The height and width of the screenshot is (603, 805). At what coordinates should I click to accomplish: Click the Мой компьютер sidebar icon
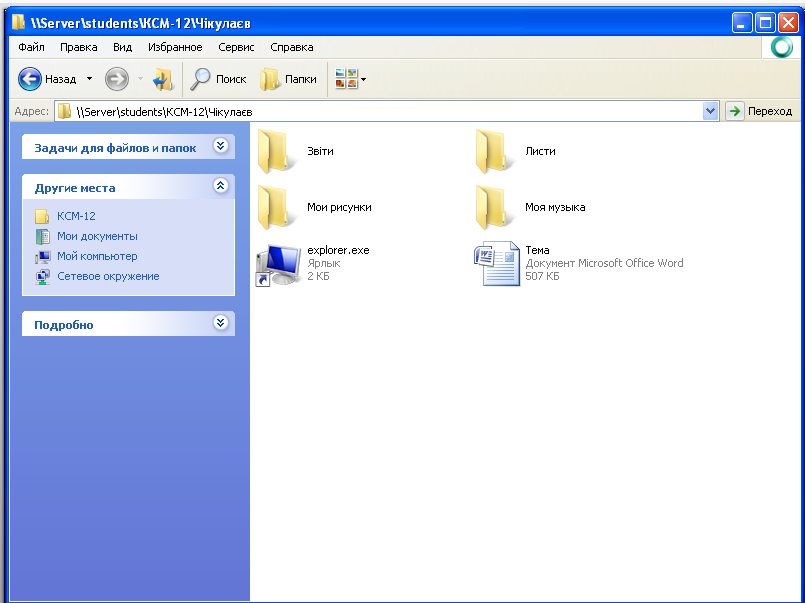point(42,256)
